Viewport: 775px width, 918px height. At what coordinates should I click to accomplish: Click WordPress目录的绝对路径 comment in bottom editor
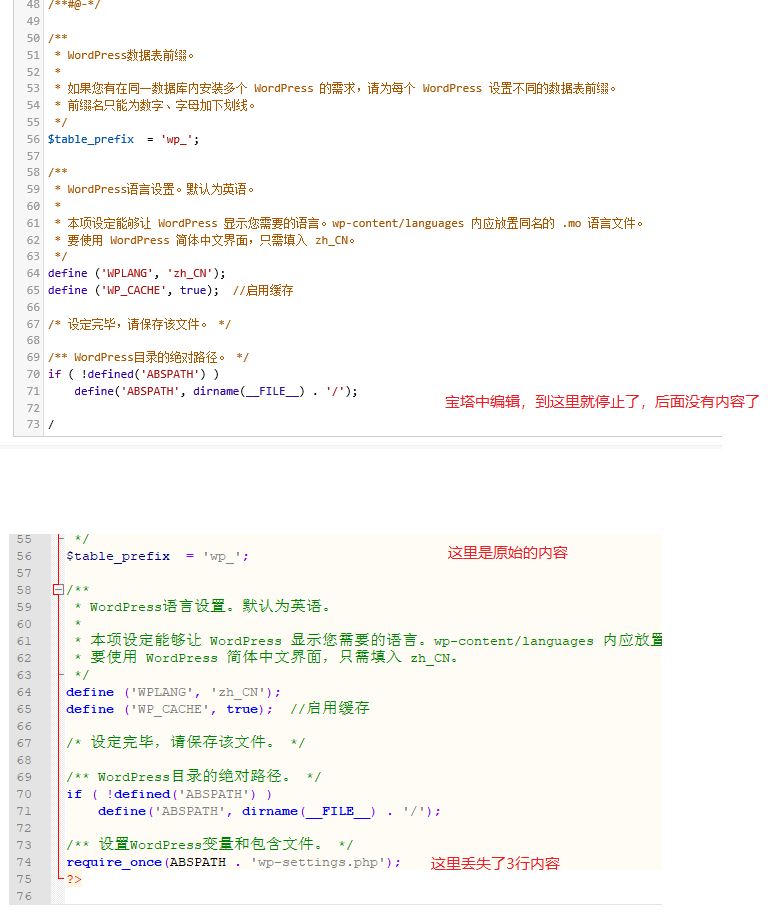[x=194, y=777]
